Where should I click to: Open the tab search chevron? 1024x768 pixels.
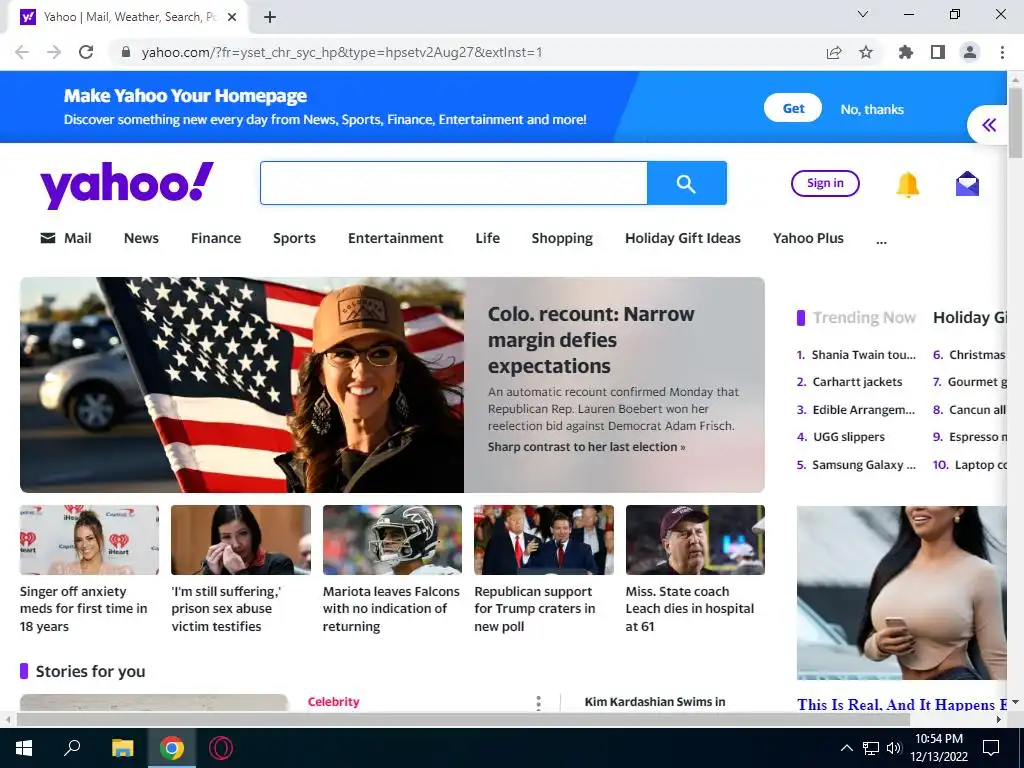[x=863, y=14]
